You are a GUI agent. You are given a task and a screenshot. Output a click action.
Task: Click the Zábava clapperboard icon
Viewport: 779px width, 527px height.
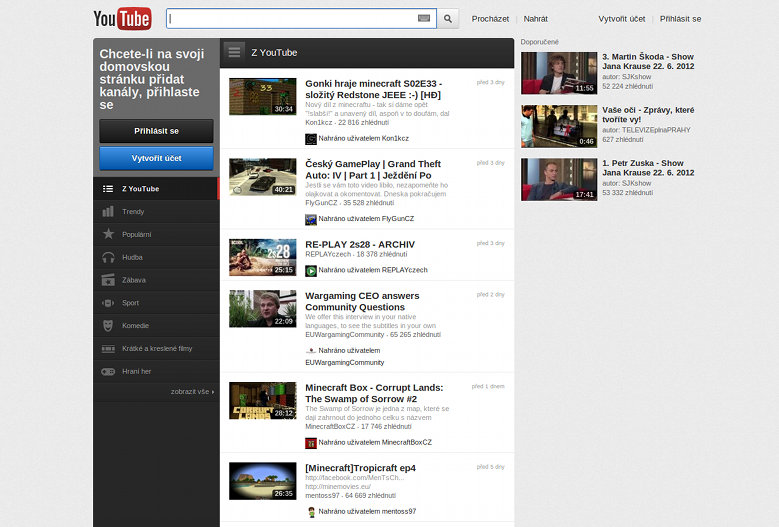(108, 280)
